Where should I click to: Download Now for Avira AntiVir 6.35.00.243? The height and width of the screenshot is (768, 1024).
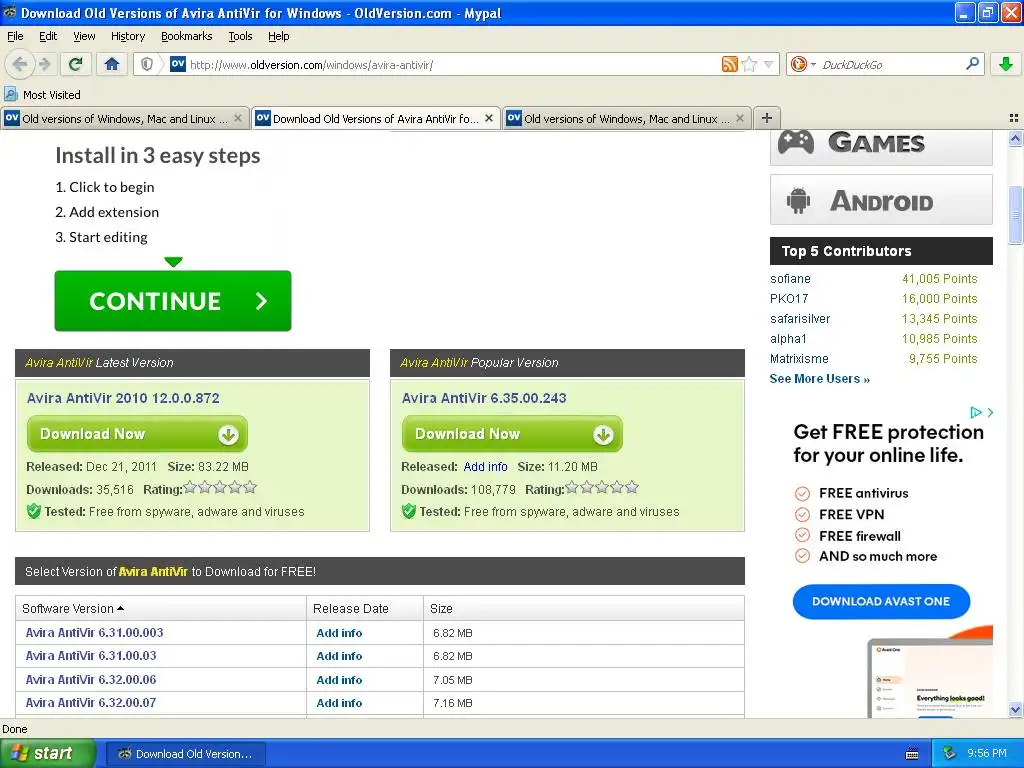(512, 434)
